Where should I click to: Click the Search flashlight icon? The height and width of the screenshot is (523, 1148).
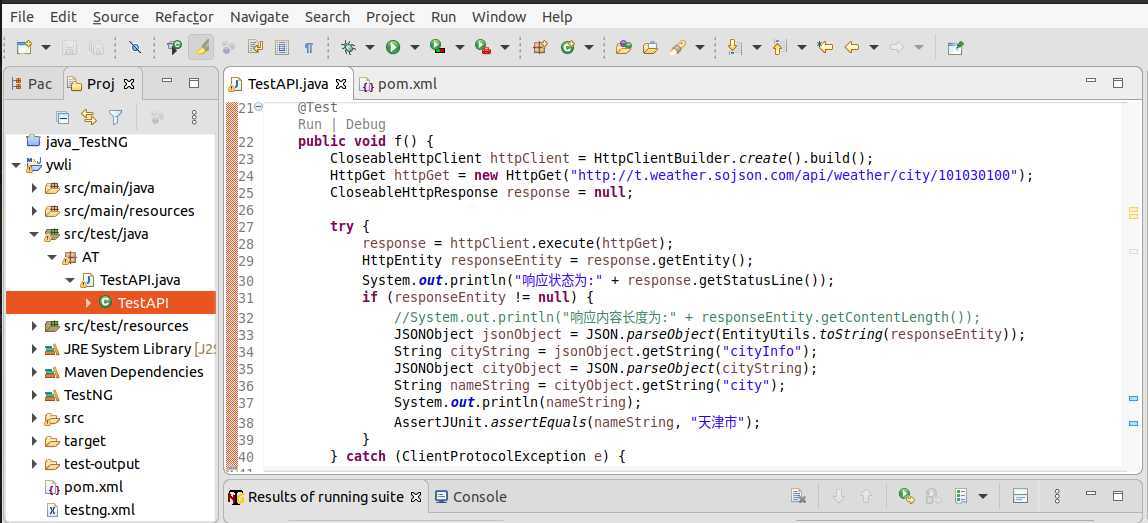coord(678,48)
